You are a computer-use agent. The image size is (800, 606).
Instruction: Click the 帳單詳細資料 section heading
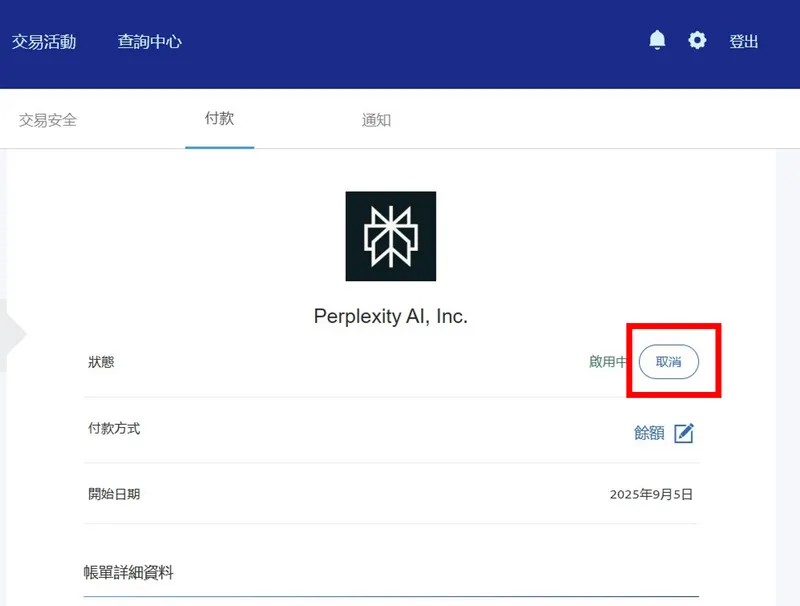click(129, 572)
